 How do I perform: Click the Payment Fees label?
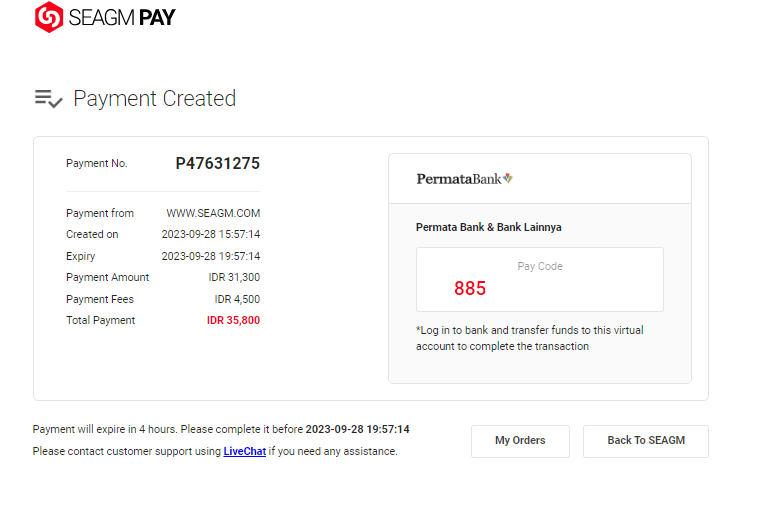click(100, 299)
